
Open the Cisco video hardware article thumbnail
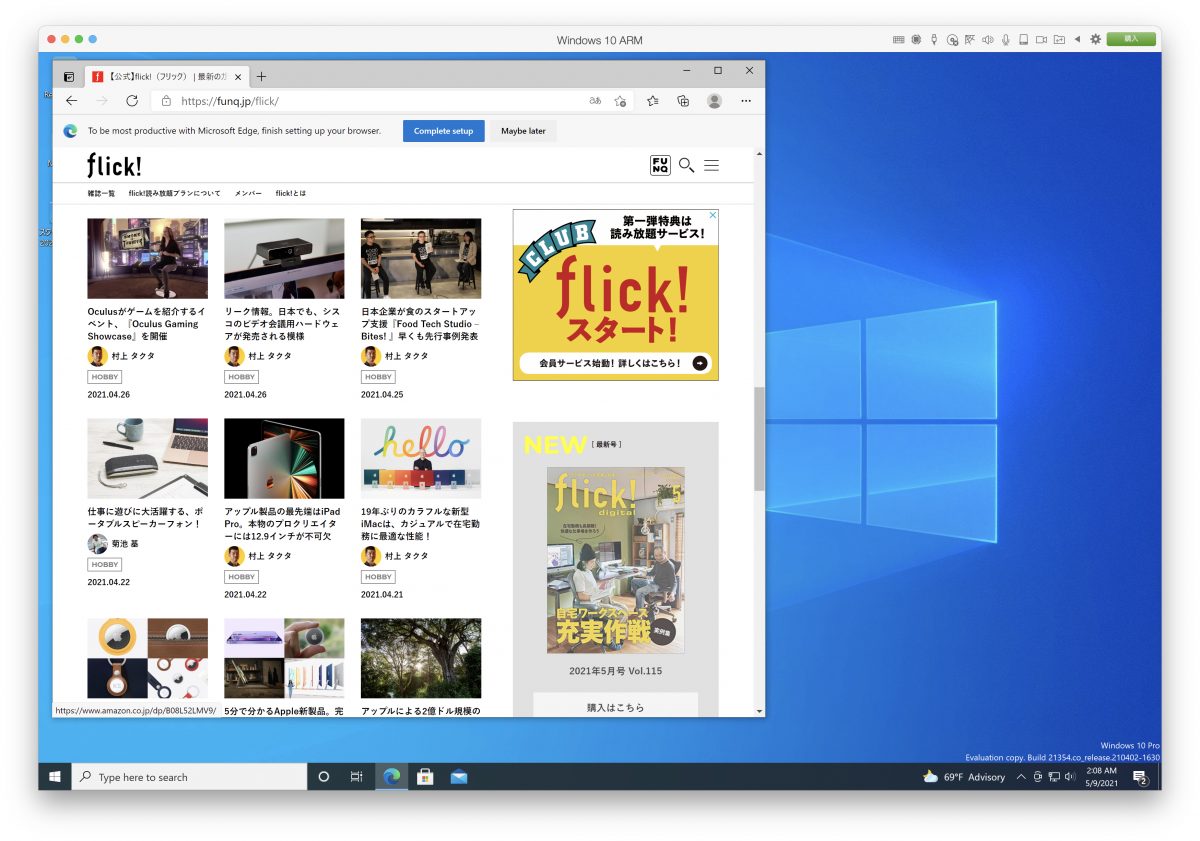(x=284, y=258)
